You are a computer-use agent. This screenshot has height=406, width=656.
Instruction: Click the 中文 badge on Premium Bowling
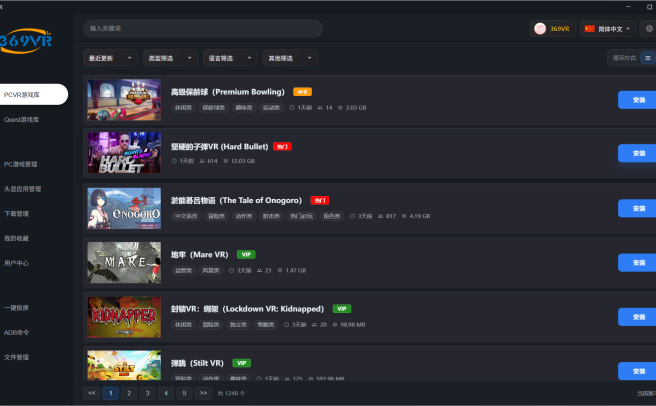[x=302, y=92]
